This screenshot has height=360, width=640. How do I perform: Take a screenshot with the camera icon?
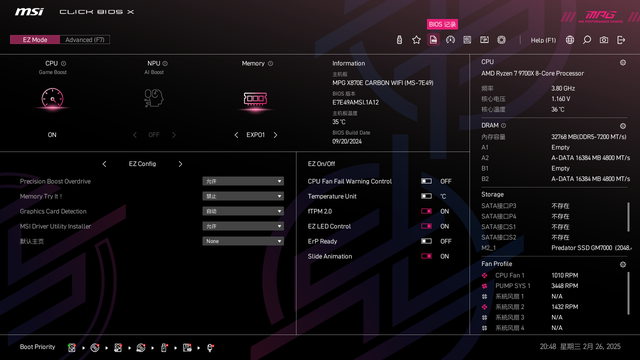pos(604,40)
